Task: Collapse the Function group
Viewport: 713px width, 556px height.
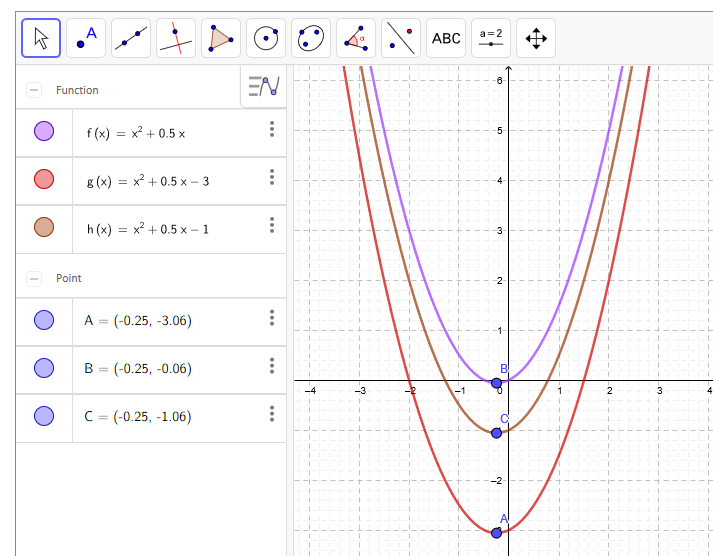Action: point(34,90)
